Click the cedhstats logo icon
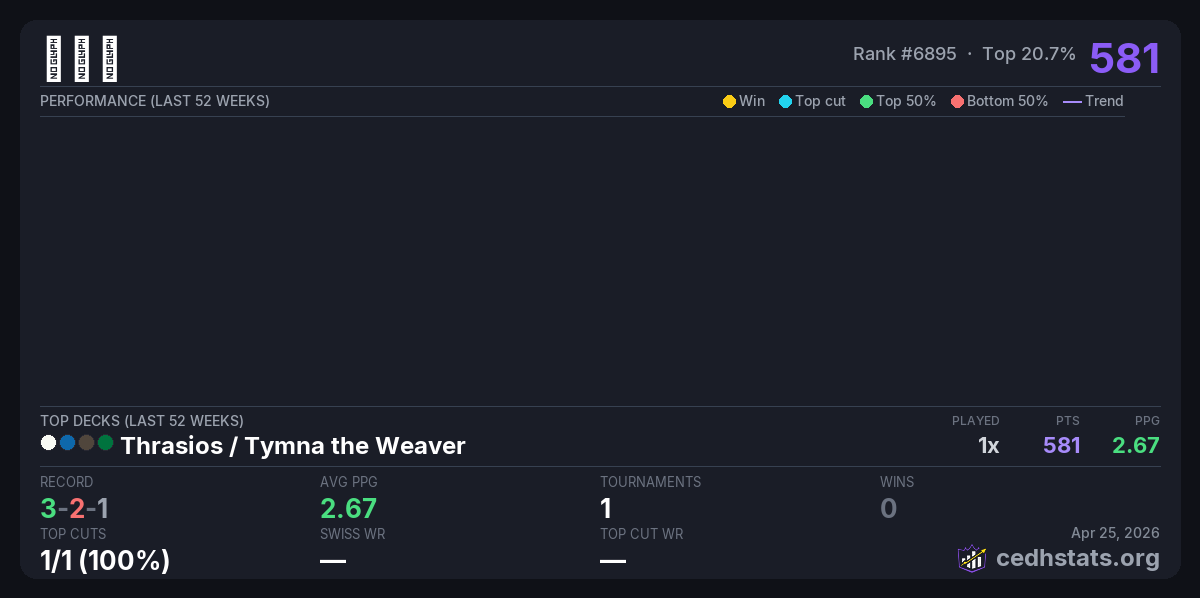Image resolution: width=1200 pixels, height=598 pixels. pyautogui.click(x=972, y=558)
